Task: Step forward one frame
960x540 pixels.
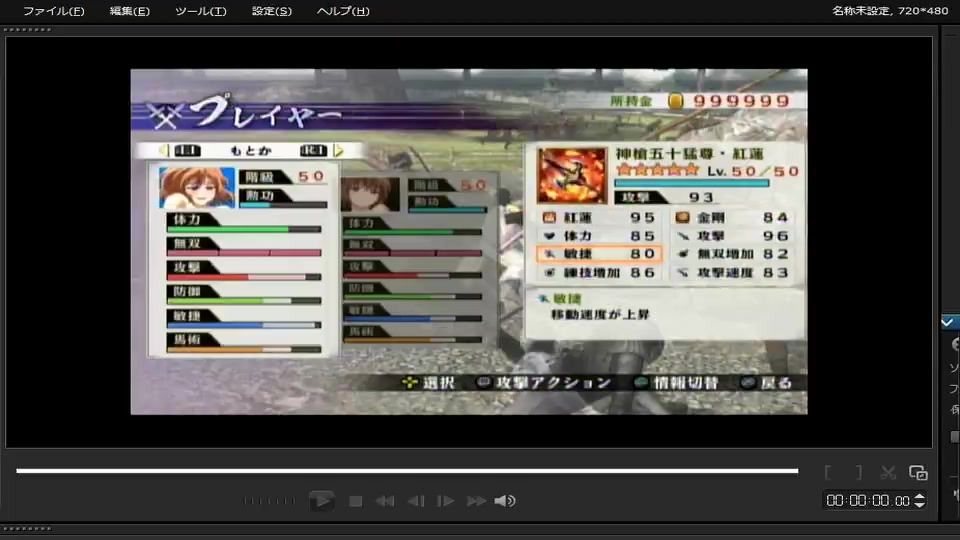Action: pyautogui.click(x=445, y=501)
